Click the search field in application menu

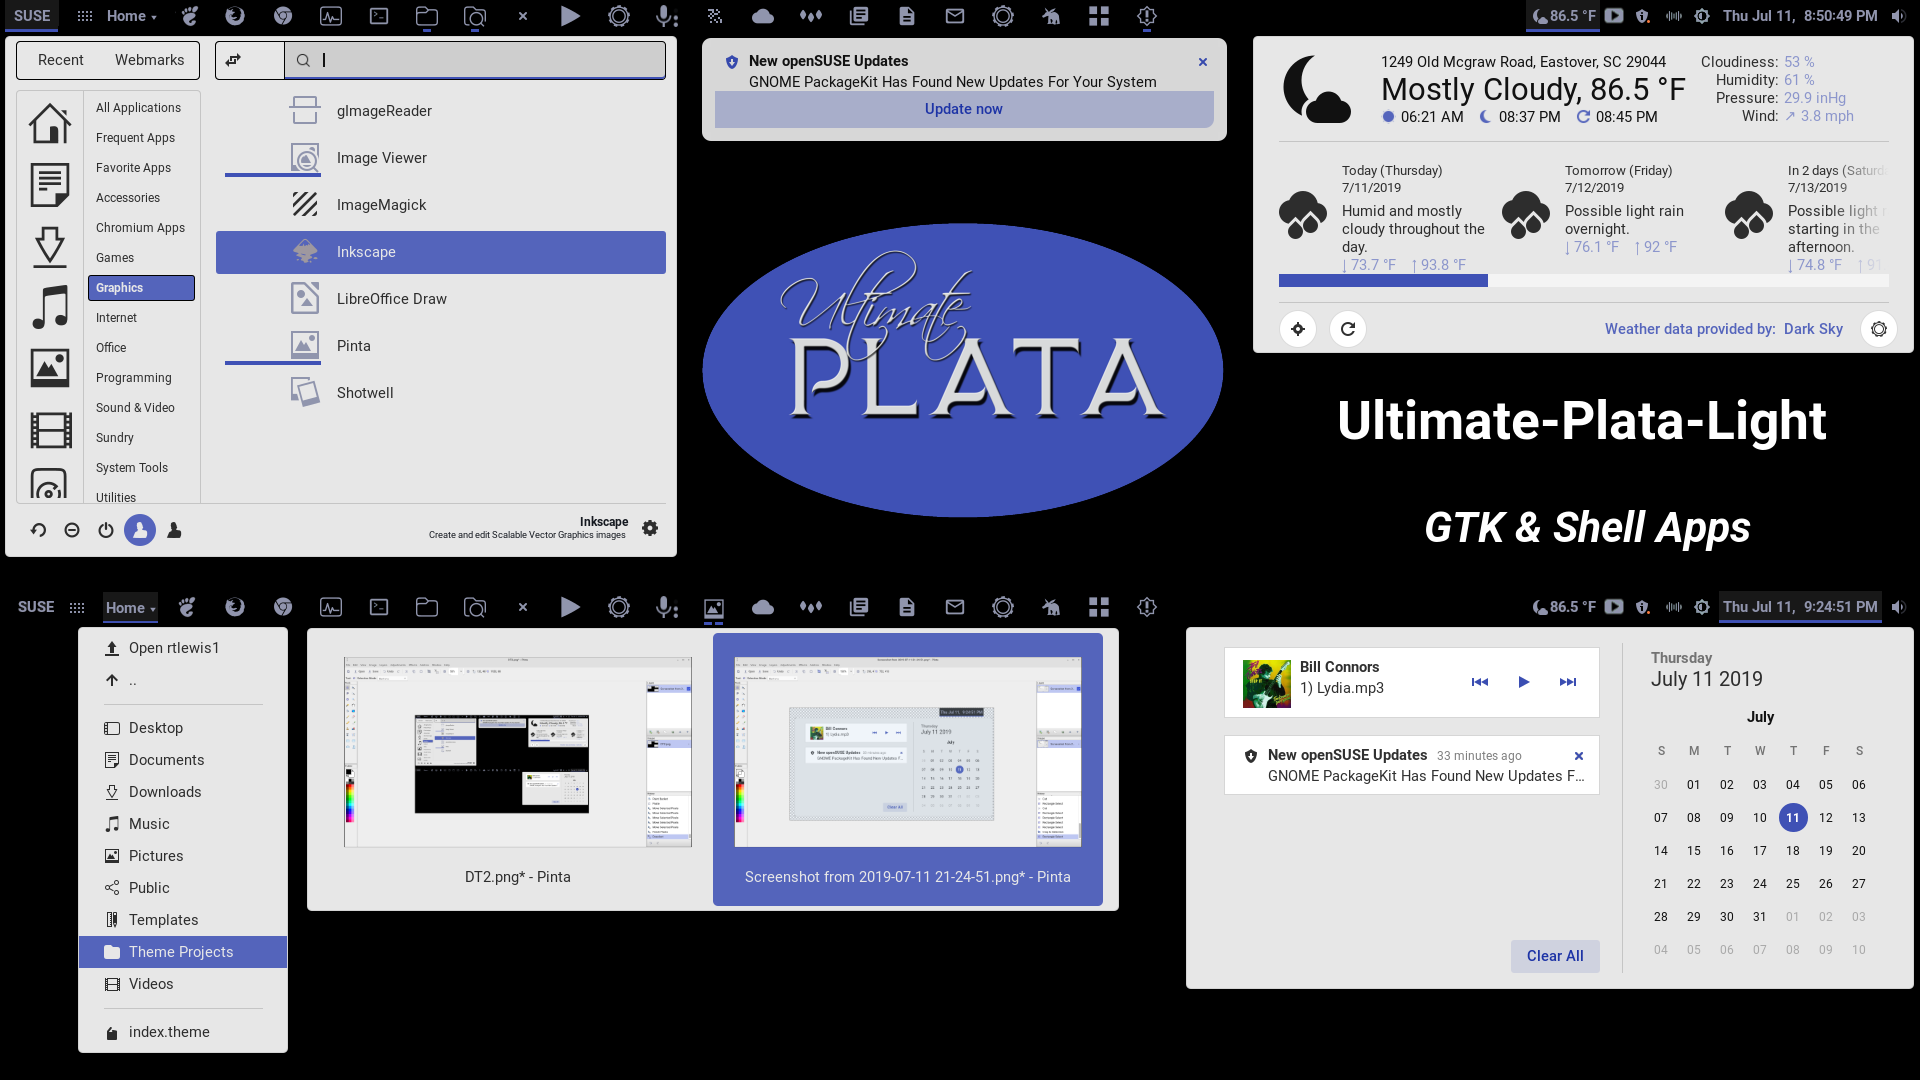coord(475,60)
